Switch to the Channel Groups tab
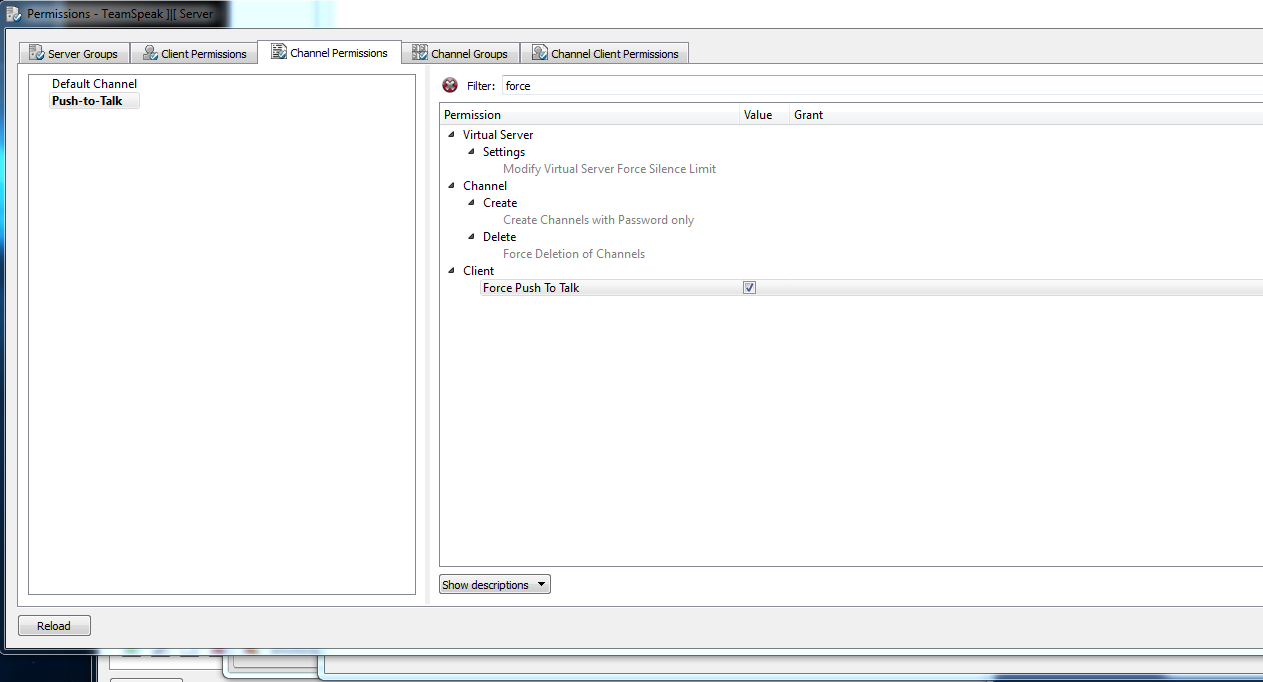The image size is (1263, 682). [469, 54]
